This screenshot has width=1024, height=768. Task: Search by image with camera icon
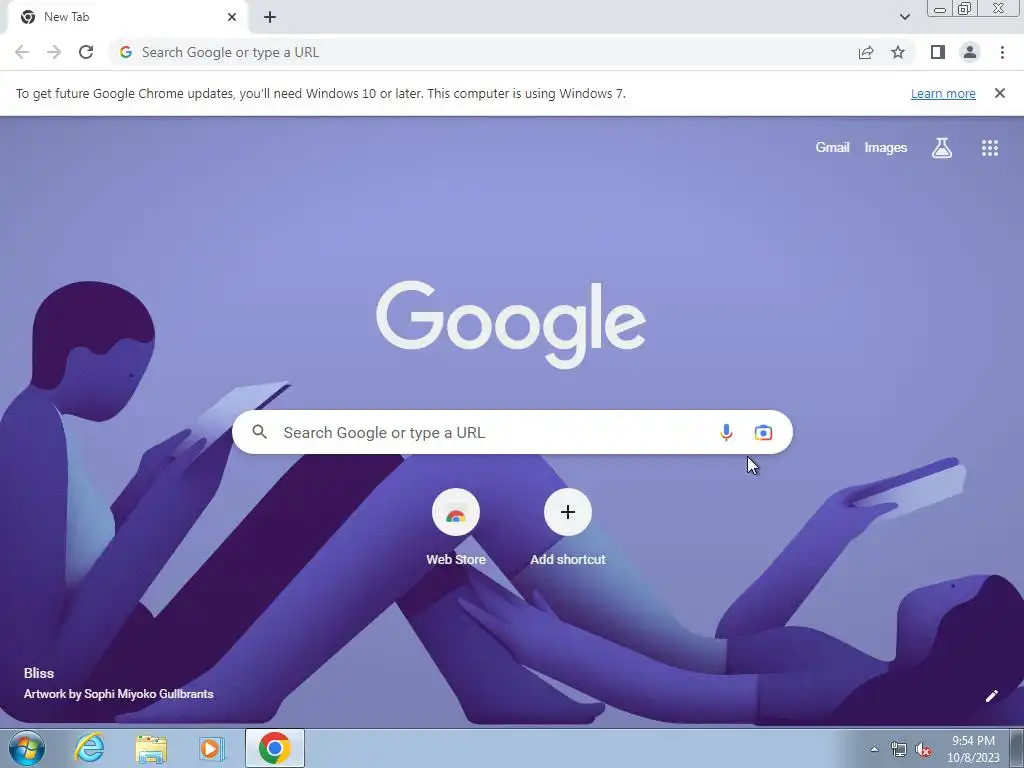coord(763,432)
